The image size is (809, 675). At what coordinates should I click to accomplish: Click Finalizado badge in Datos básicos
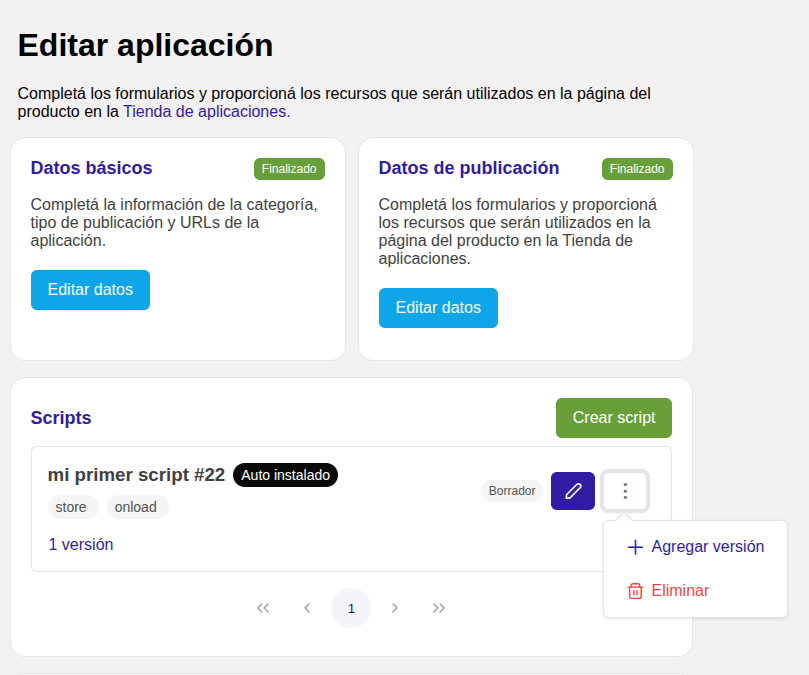(289, 169)
